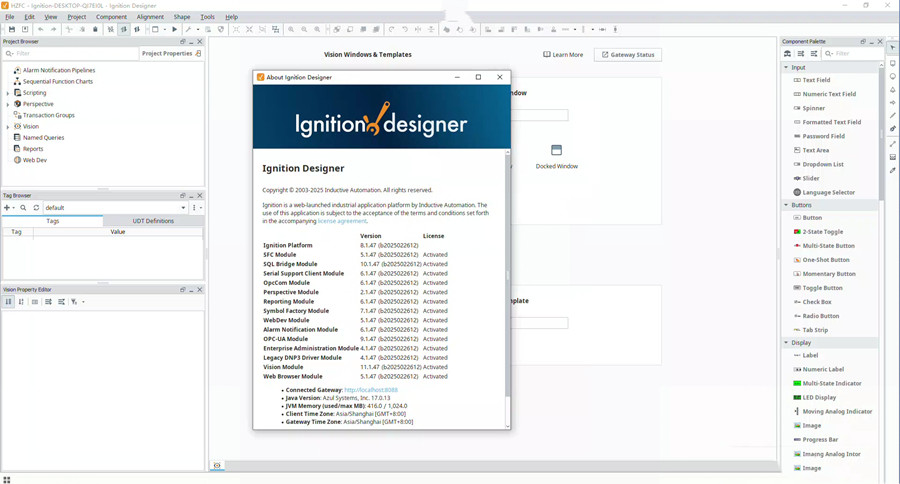Open the Component menu

click(x=111, y=17)
